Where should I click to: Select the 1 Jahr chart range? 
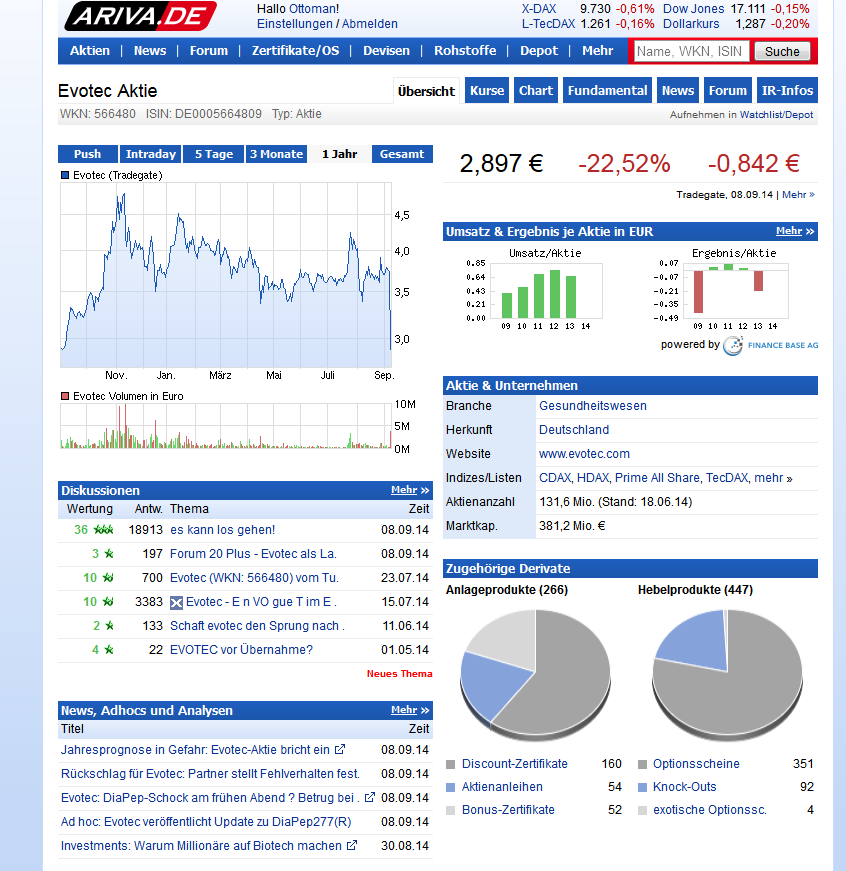click(x=339, y=154)
